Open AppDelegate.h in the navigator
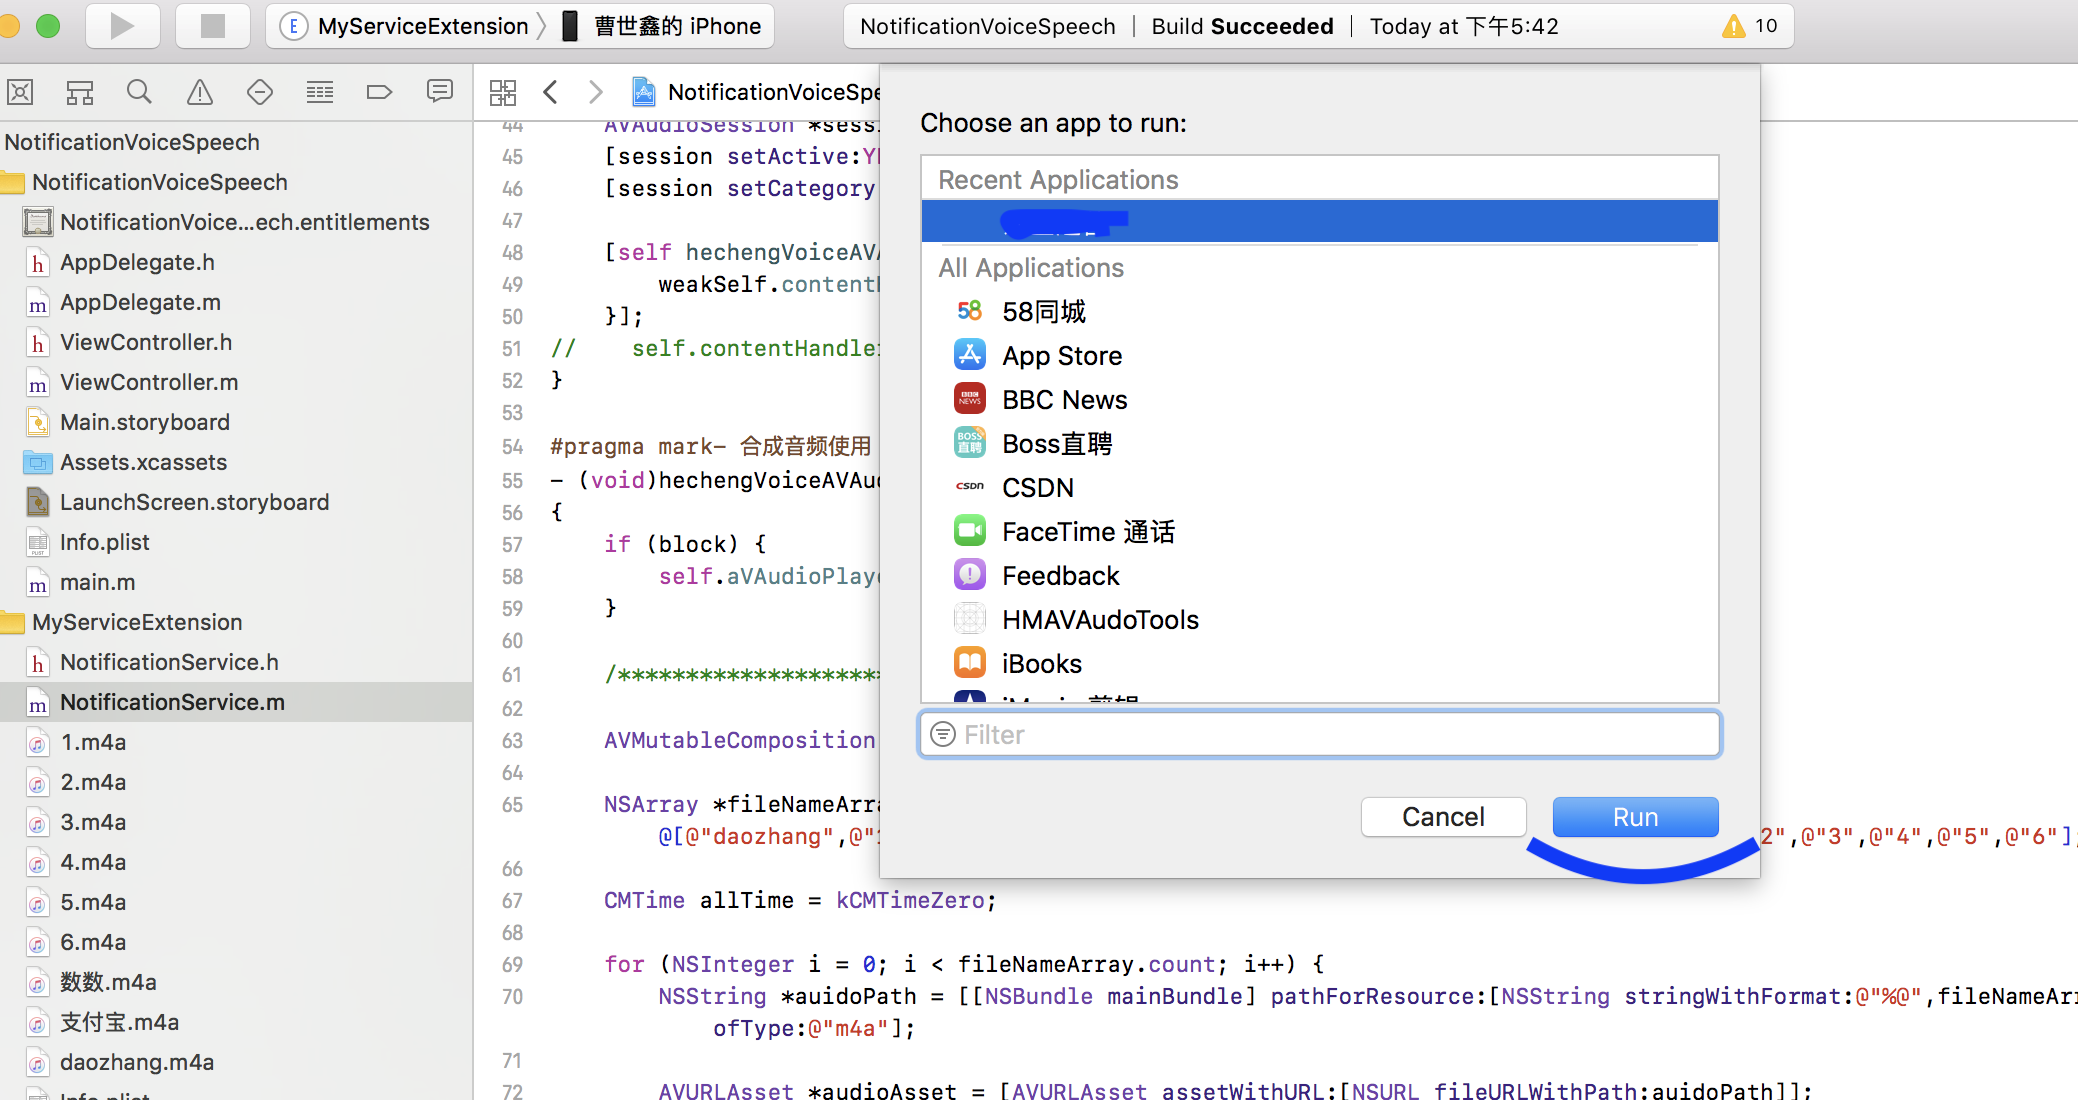This screenshot has height=1100, width=2078. click(137, 262)
